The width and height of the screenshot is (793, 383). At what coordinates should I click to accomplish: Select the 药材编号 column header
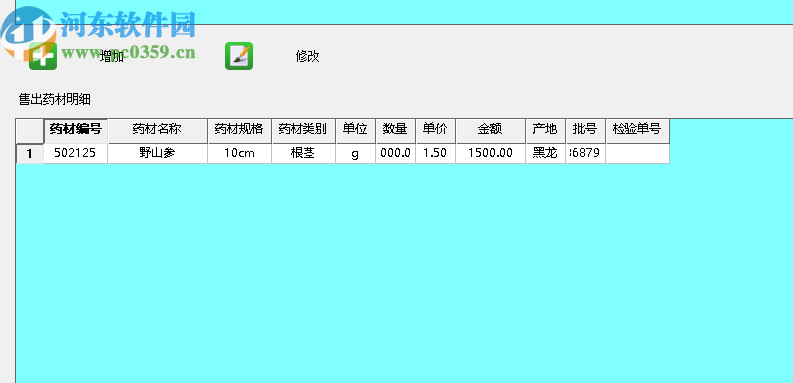point(75,131)
